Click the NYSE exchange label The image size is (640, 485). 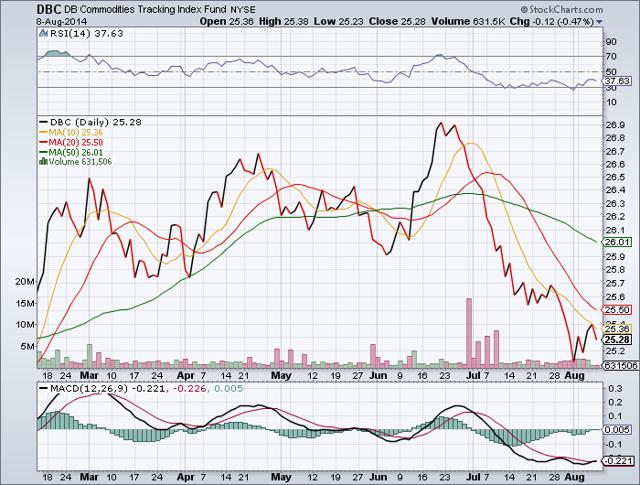click(x=242, y=10)
